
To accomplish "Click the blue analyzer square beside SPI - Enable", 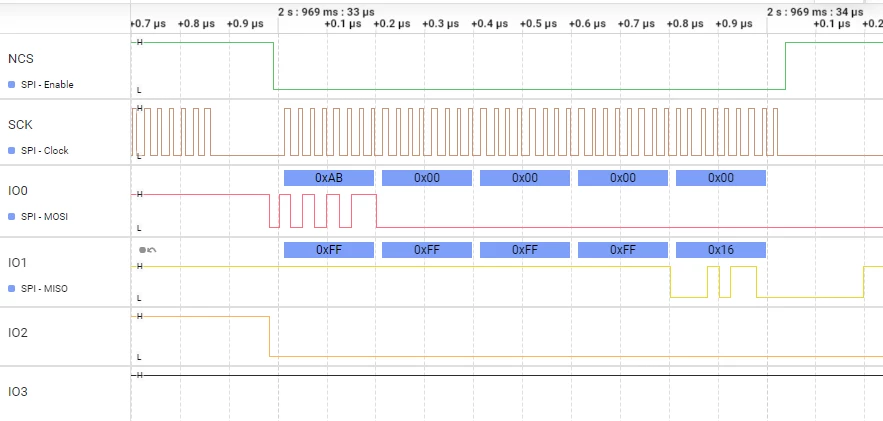I will (x=11, y=85).
